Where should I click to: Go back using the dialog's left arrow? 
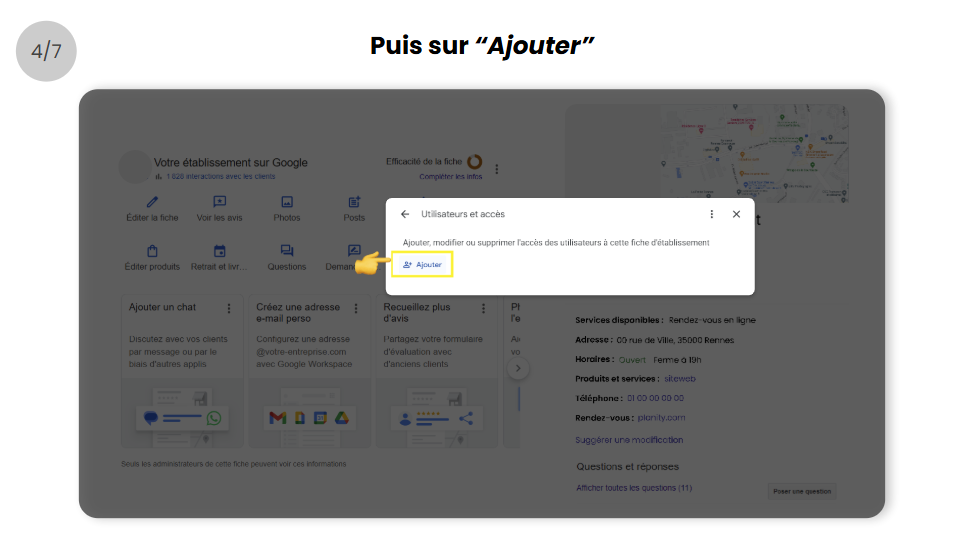[x=405, y=214]
